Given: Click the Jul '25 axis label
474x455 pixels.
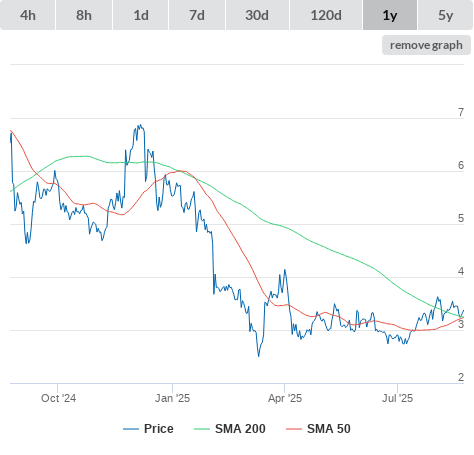Looking at the screenshot, I should click(397, 398).
